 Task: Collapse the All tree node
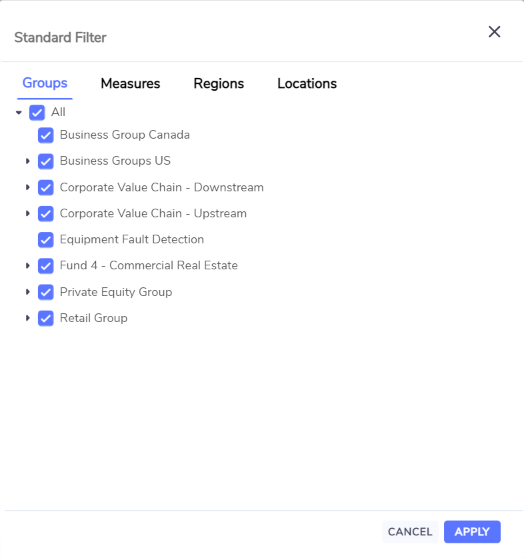tap(19, 113)
